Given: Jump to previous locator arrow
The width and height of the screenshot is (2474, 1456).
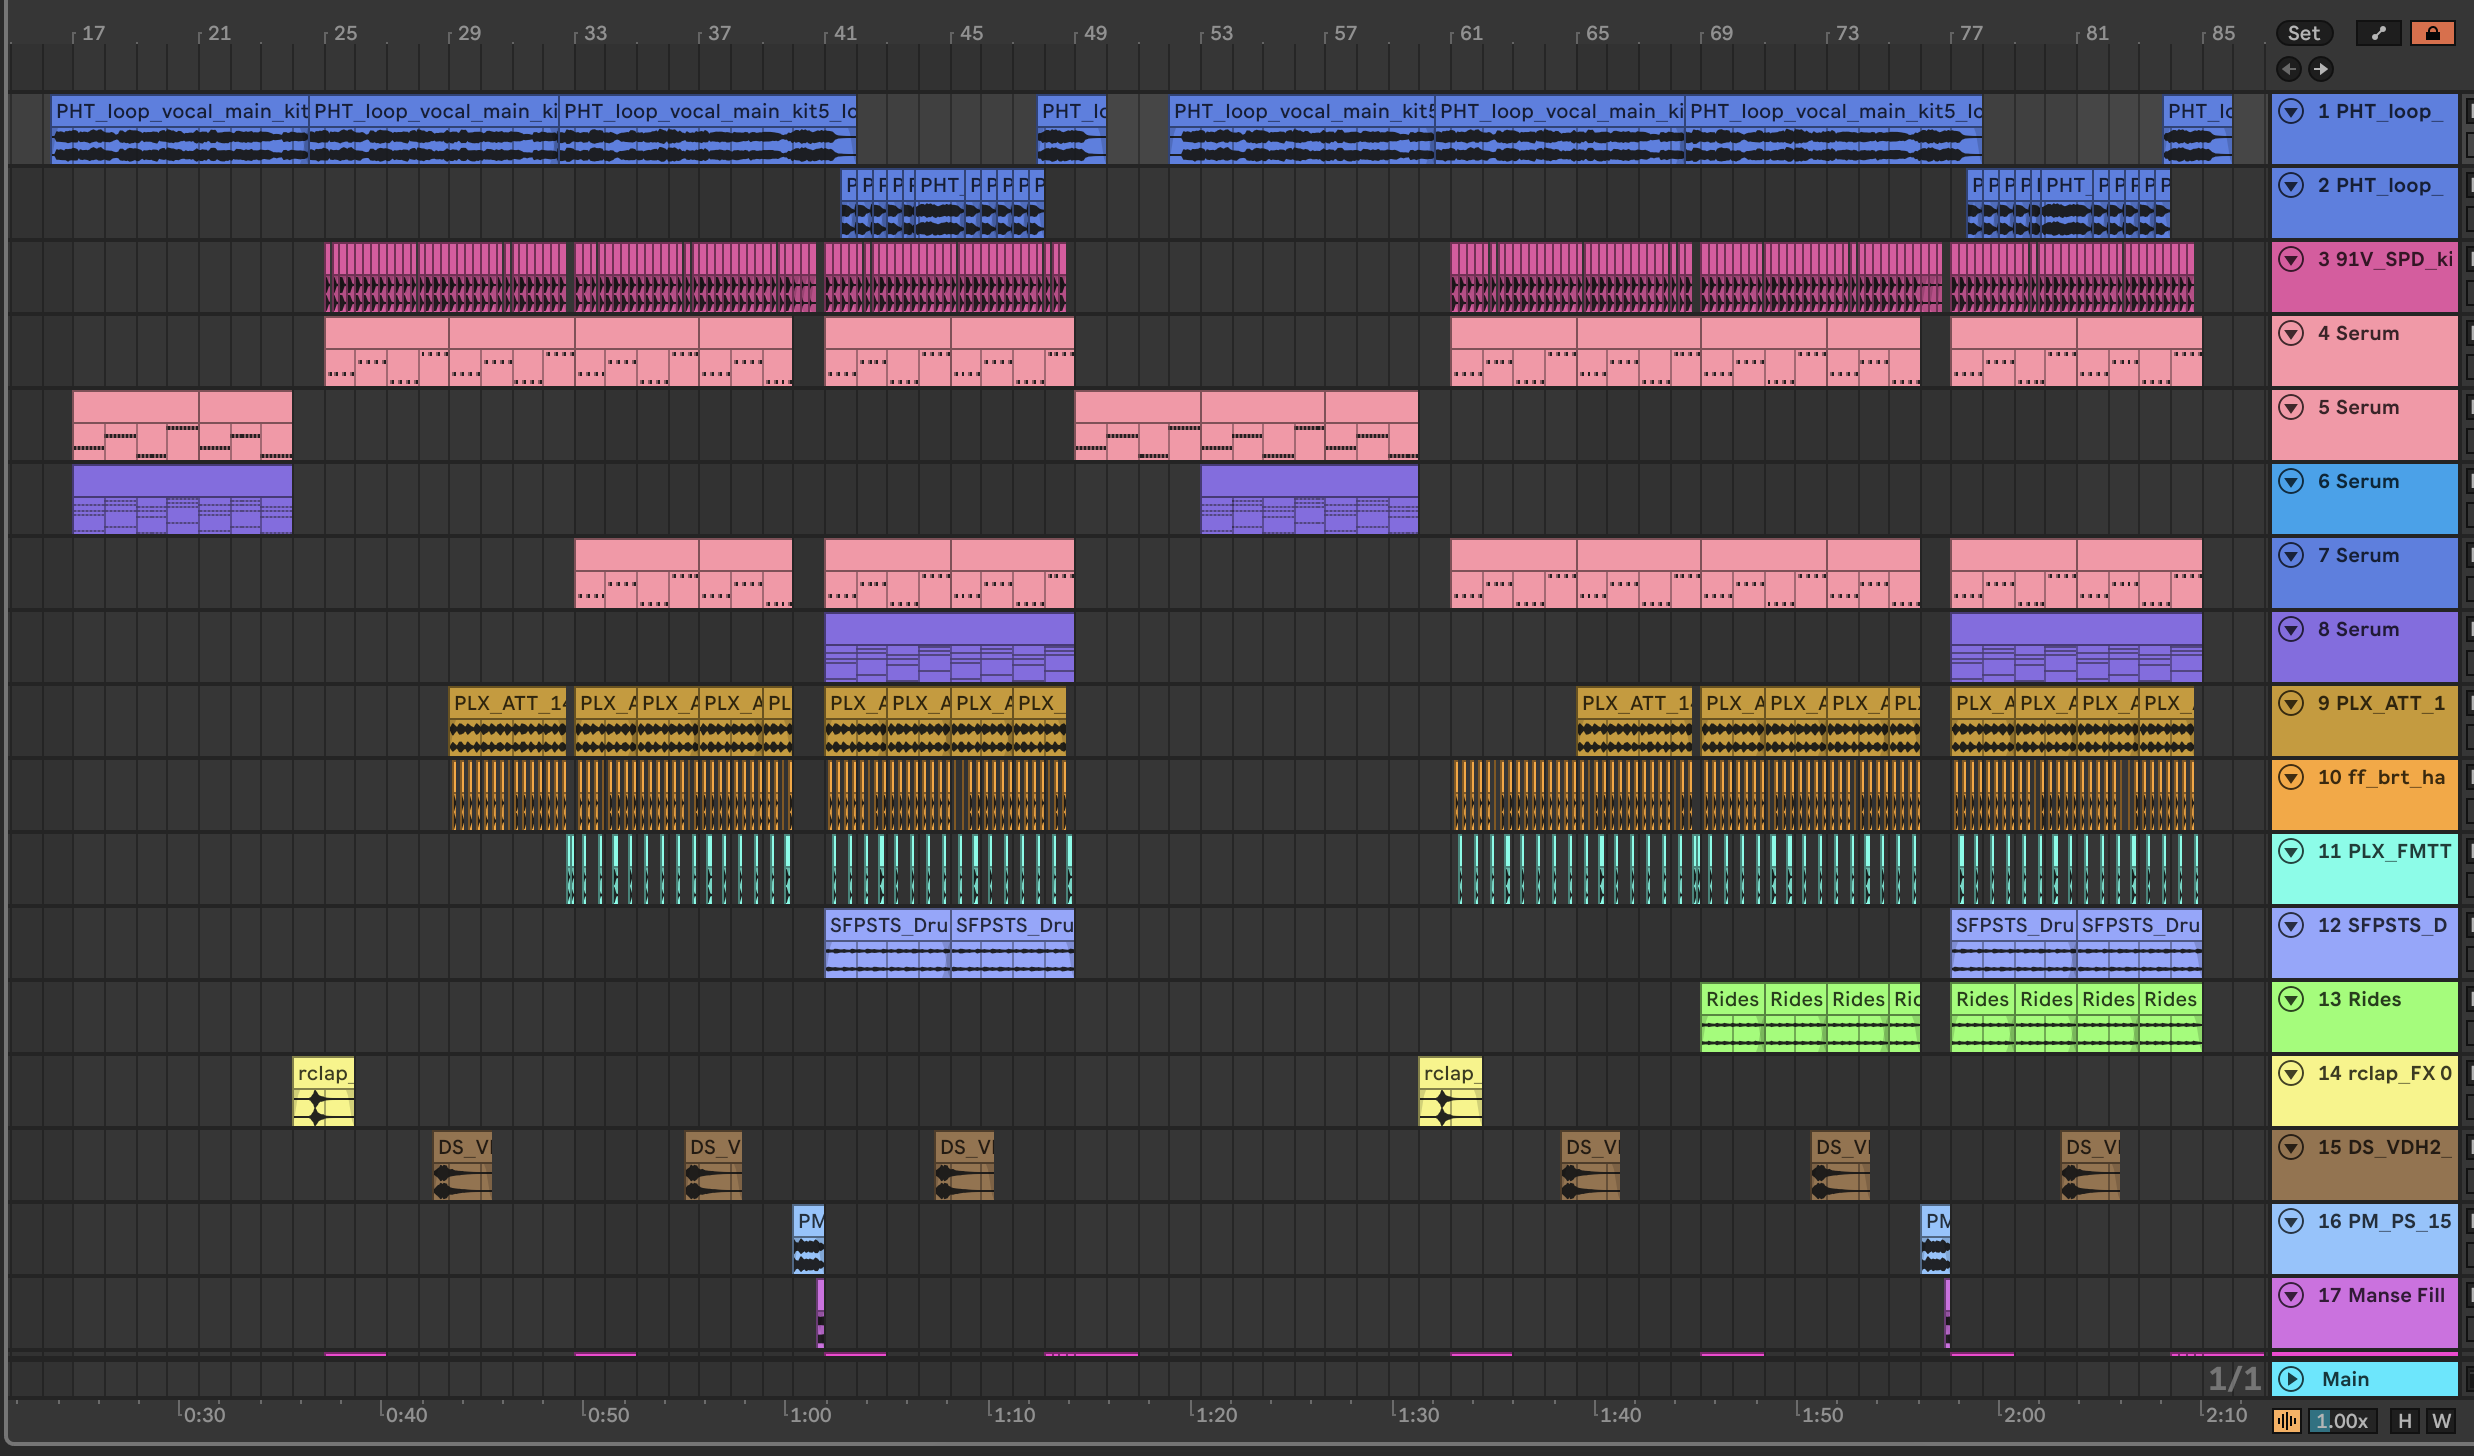Looking at the screenshot, I should (2288, 69).
